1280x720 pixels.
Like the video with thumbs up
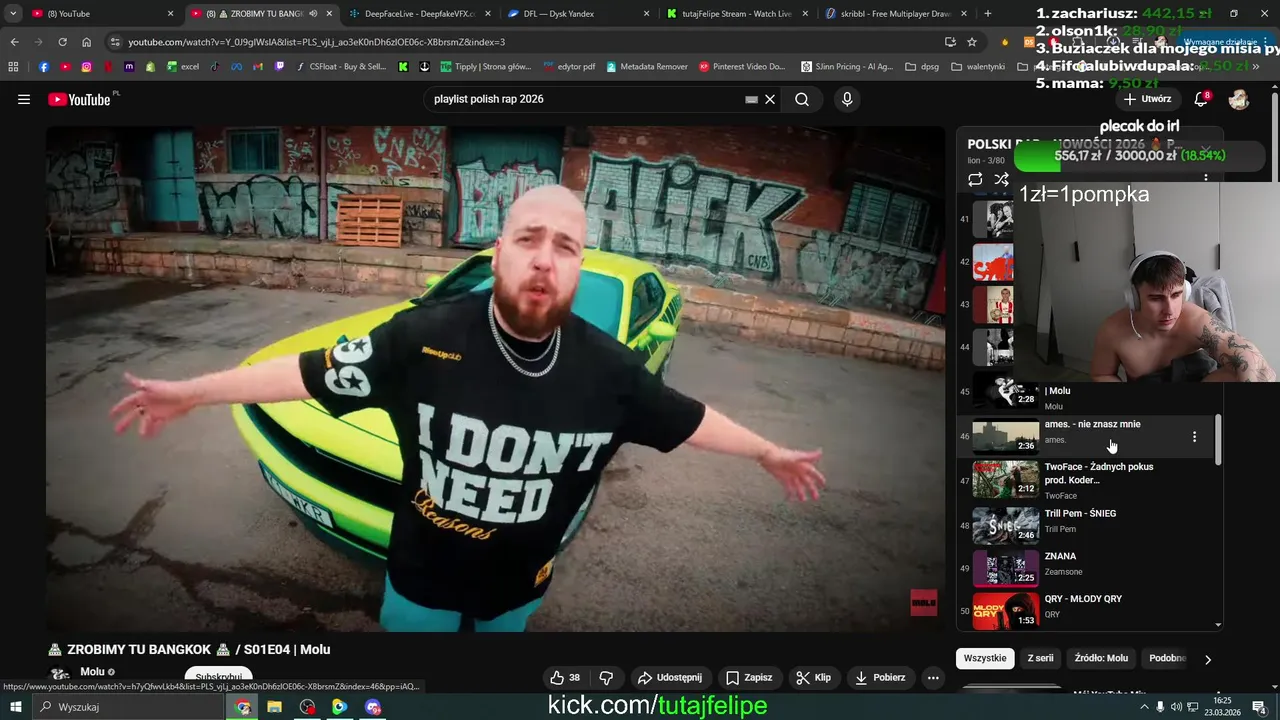[x=565, y=677]
